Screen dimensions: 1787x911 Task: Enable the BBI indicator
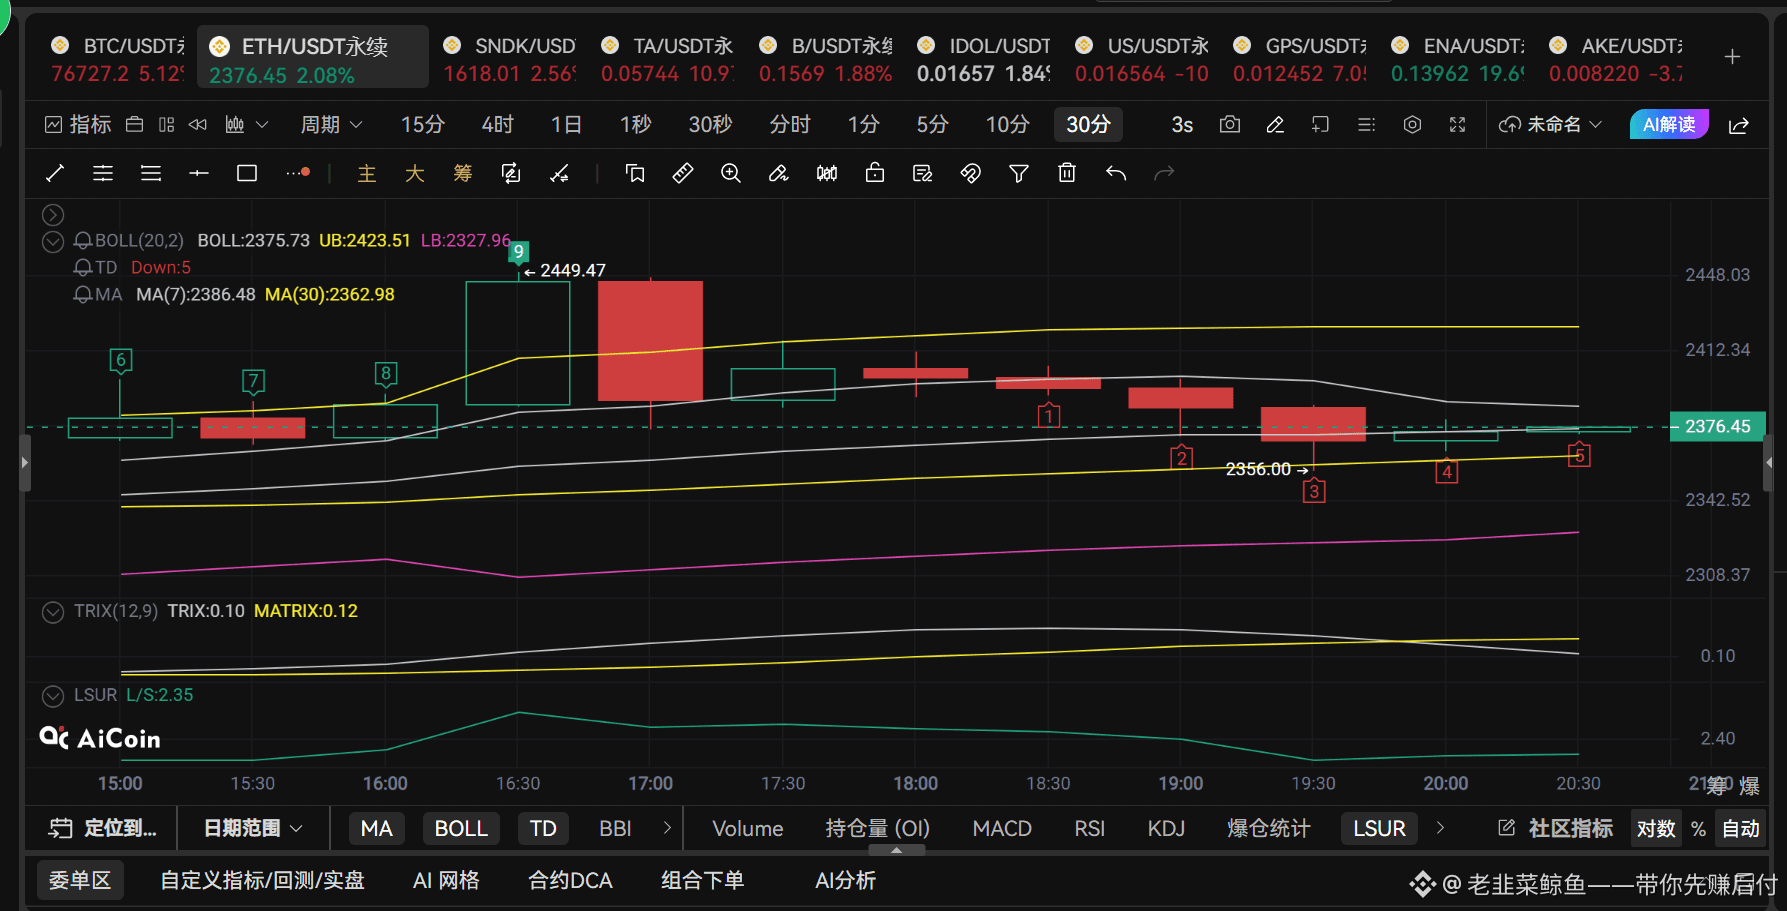pyautogui.click(x=615, y=828)
